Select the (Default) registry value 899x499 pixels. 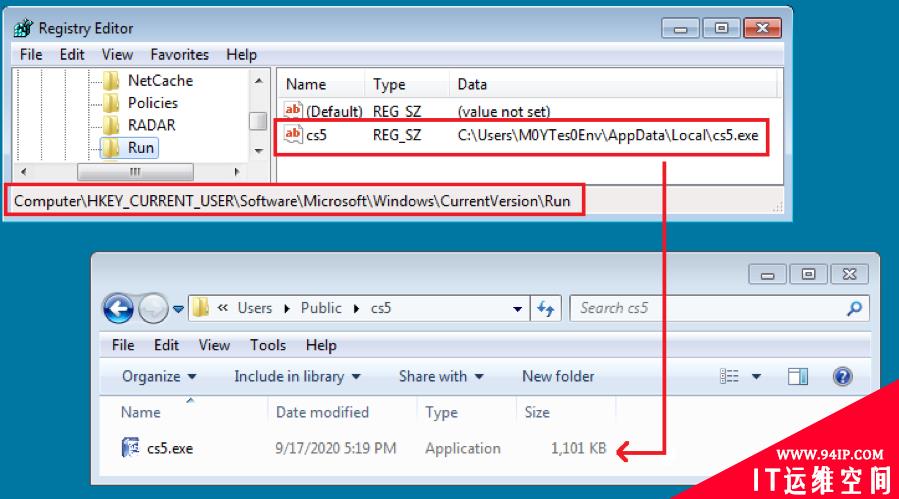(334, 111)
